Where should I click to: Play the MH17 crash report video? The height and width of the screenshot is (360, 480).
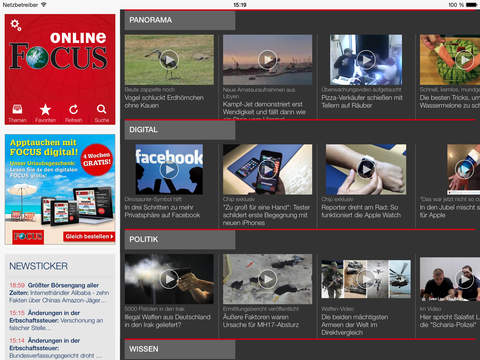click(x=268, y=279)
